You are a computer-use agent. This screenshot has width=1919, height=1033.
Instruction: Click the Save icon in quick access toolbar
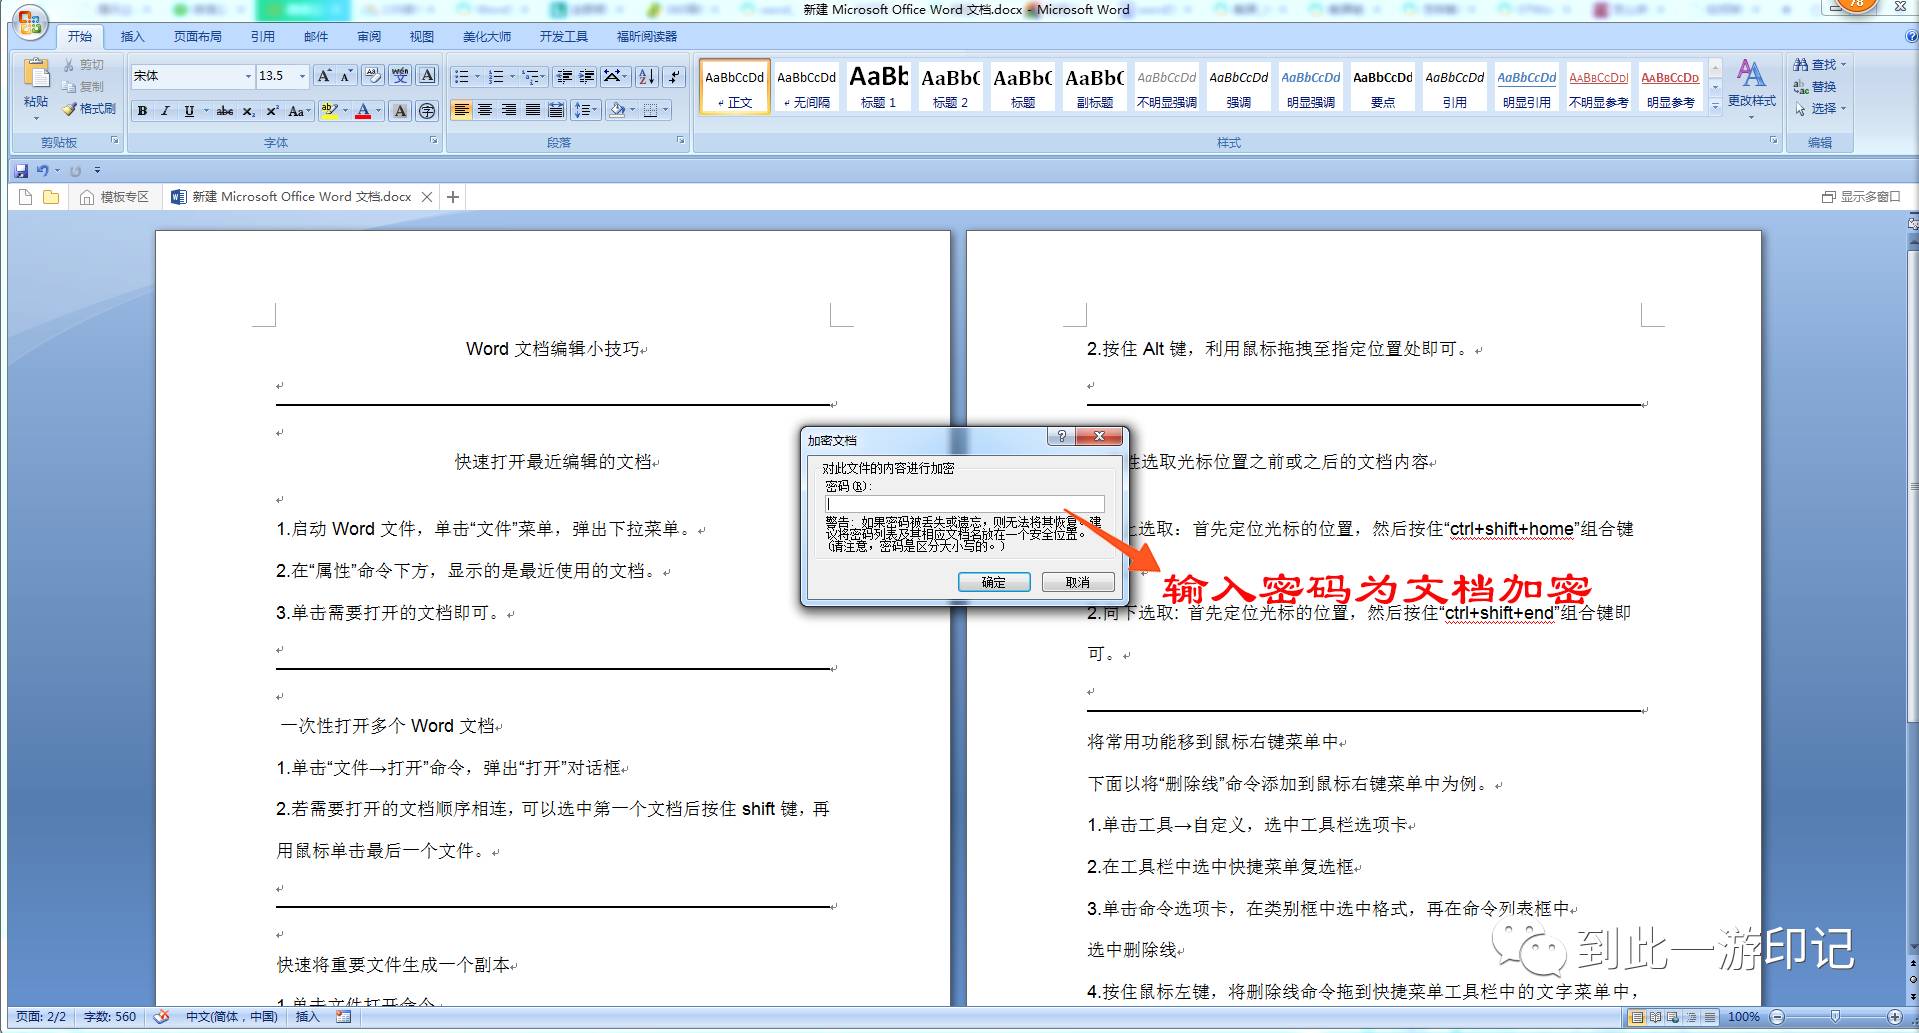click(x=21, y=171)
